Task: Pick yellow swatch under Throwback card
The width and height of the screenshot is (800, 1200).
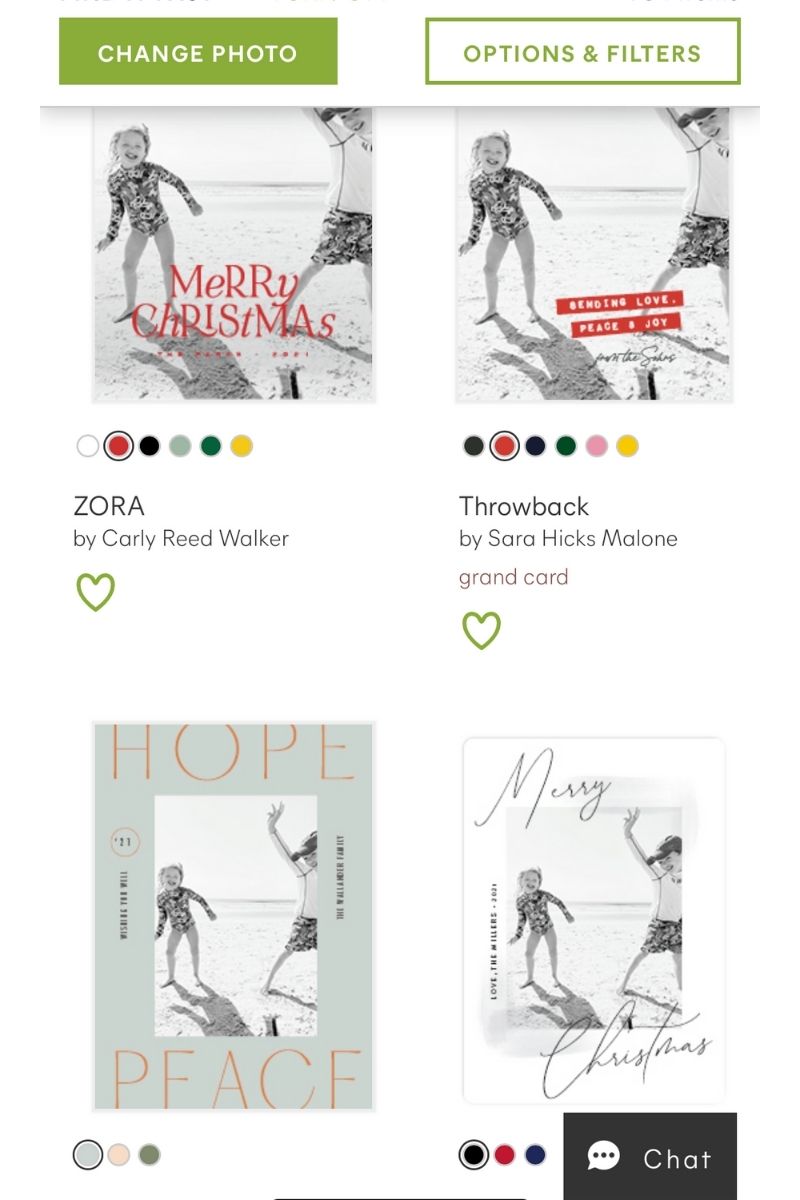Action: point(627,446)
